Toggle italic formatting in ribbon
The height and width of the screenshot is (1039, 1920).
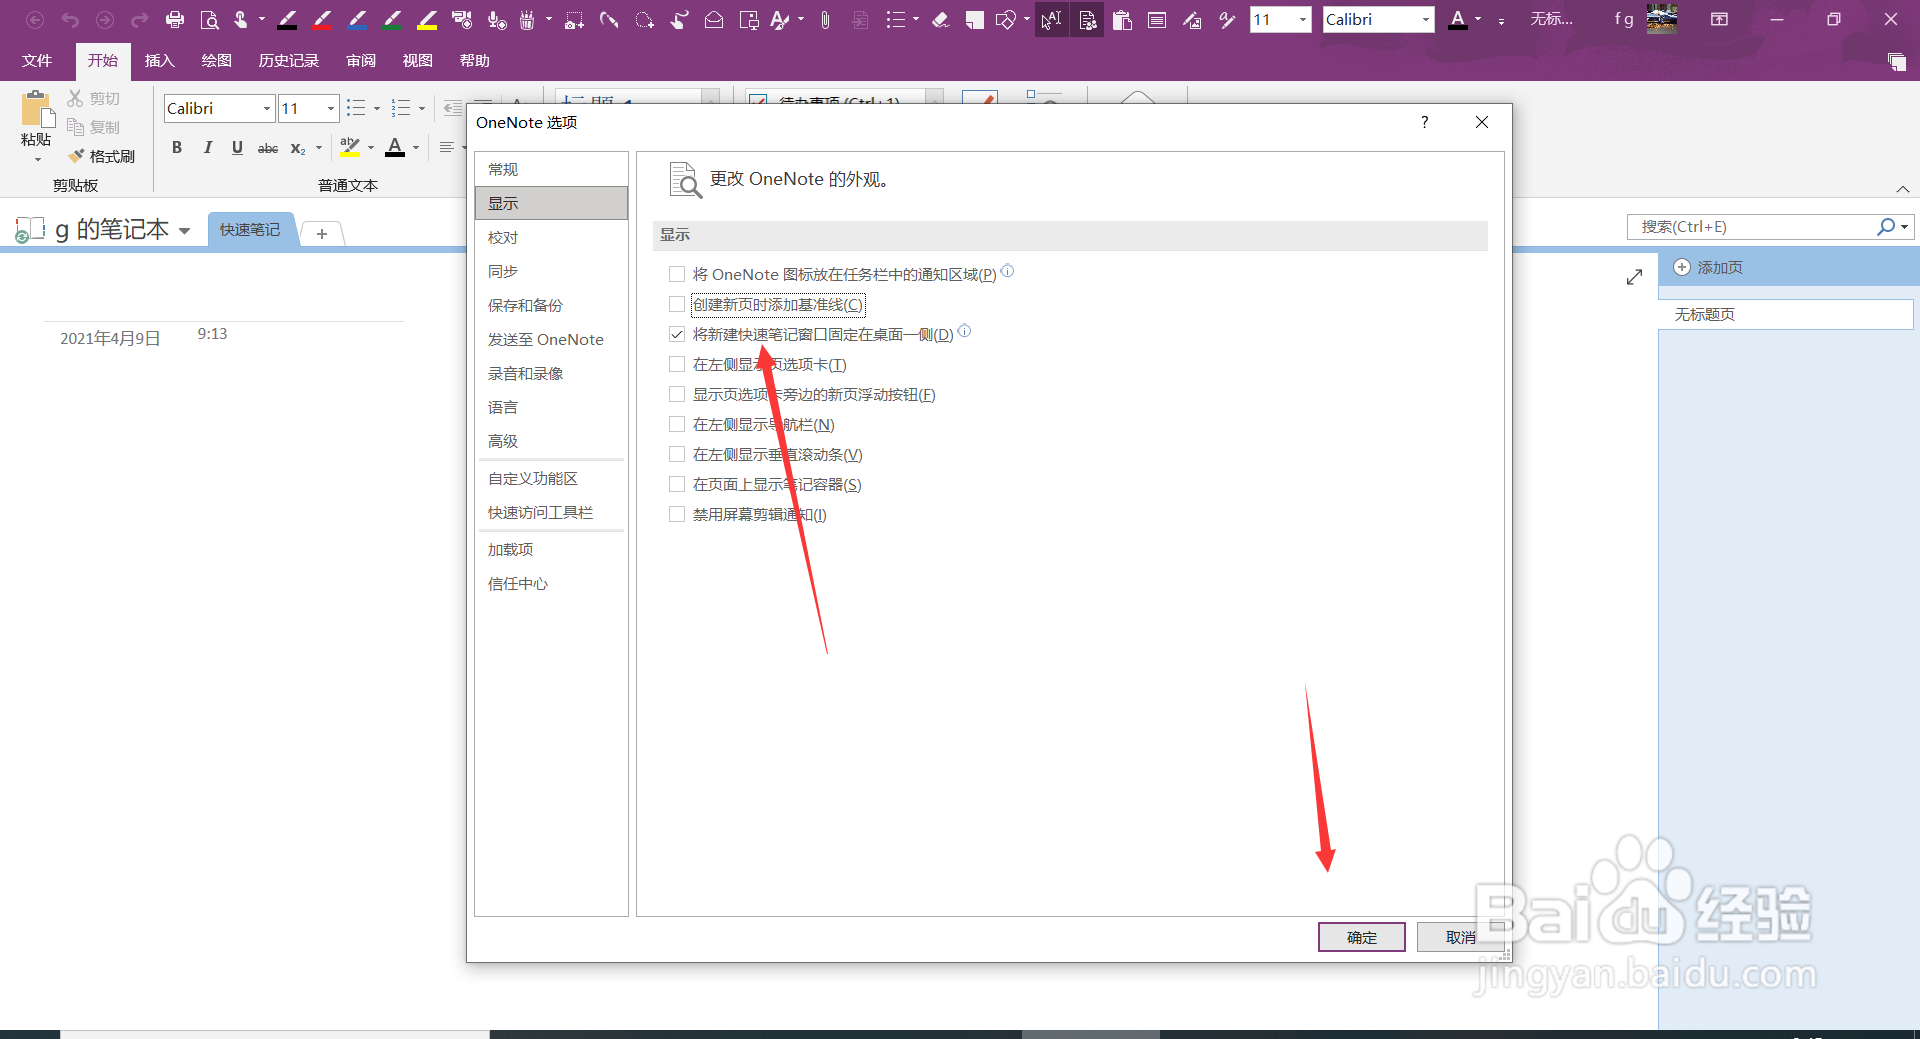click(207, 148)
